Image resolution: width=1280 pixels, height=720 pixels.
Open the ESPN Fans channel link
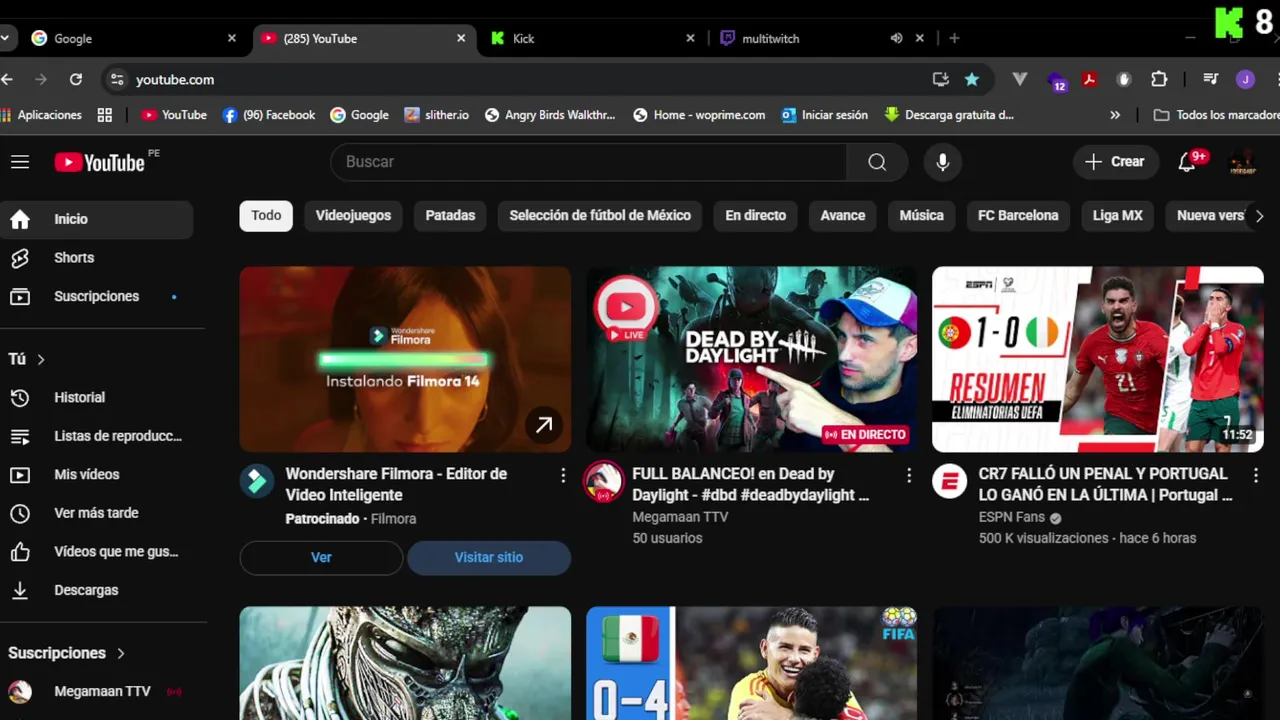[x=1012, y=517]
